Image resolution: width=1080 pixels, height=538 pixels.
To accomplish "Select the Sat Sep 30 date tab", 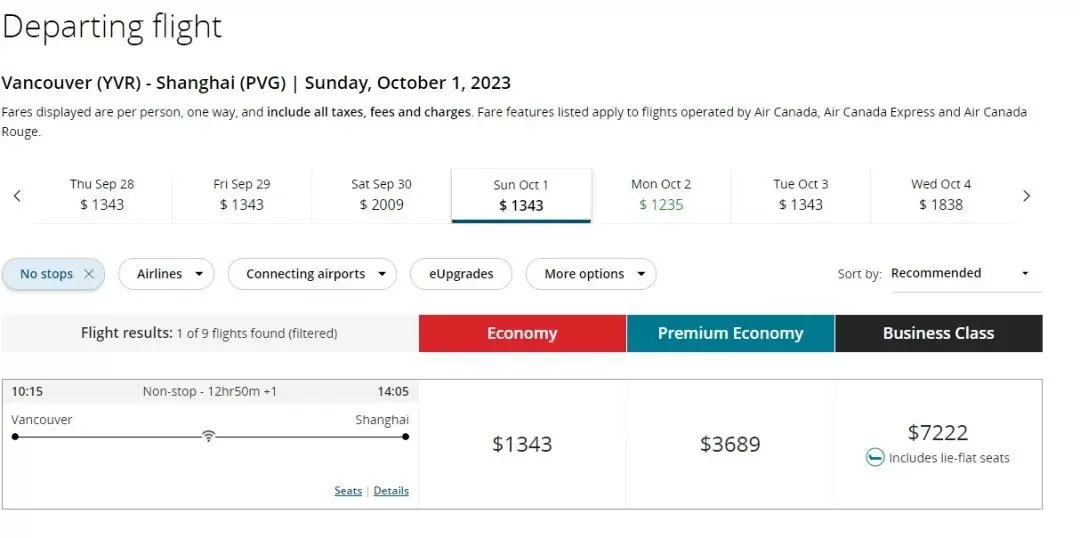I will [381, 195].
